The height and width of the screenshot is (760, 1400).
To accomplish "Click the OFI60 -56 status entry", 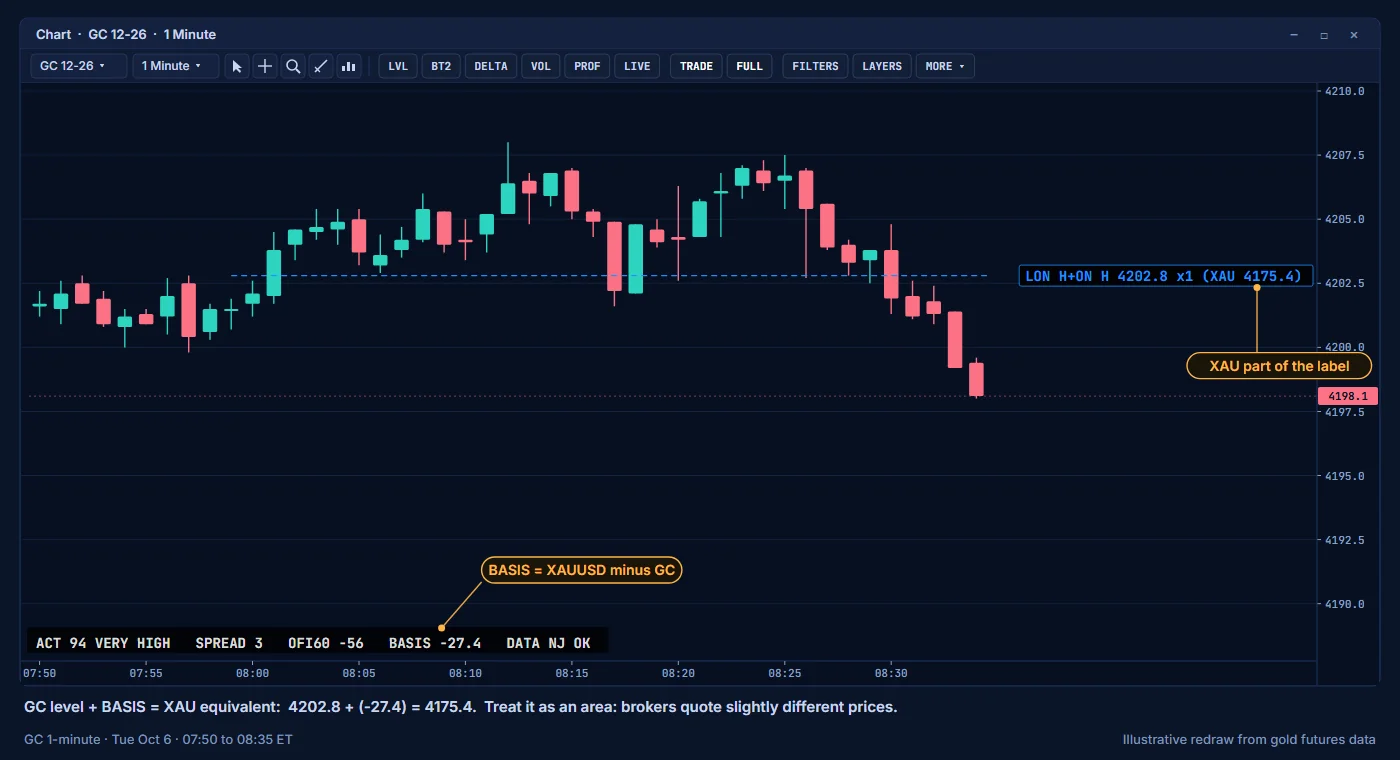I will coord(326,643).
